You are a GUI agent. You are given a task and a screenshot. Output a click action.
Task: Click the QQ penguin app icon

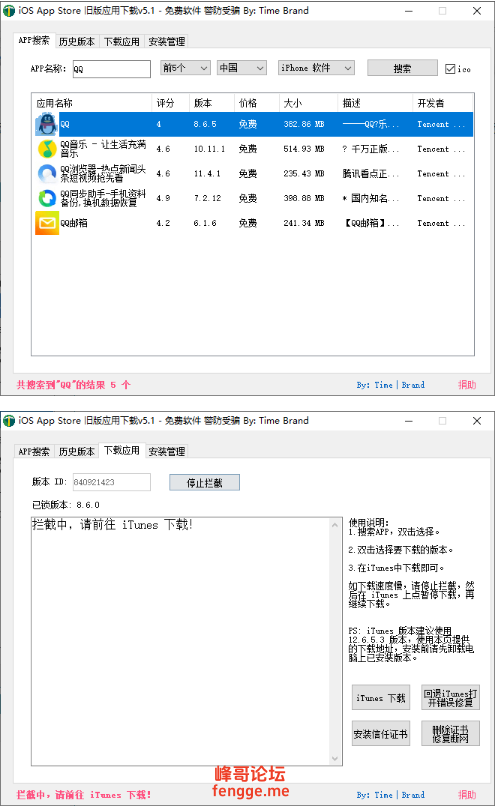click(47, 124)
